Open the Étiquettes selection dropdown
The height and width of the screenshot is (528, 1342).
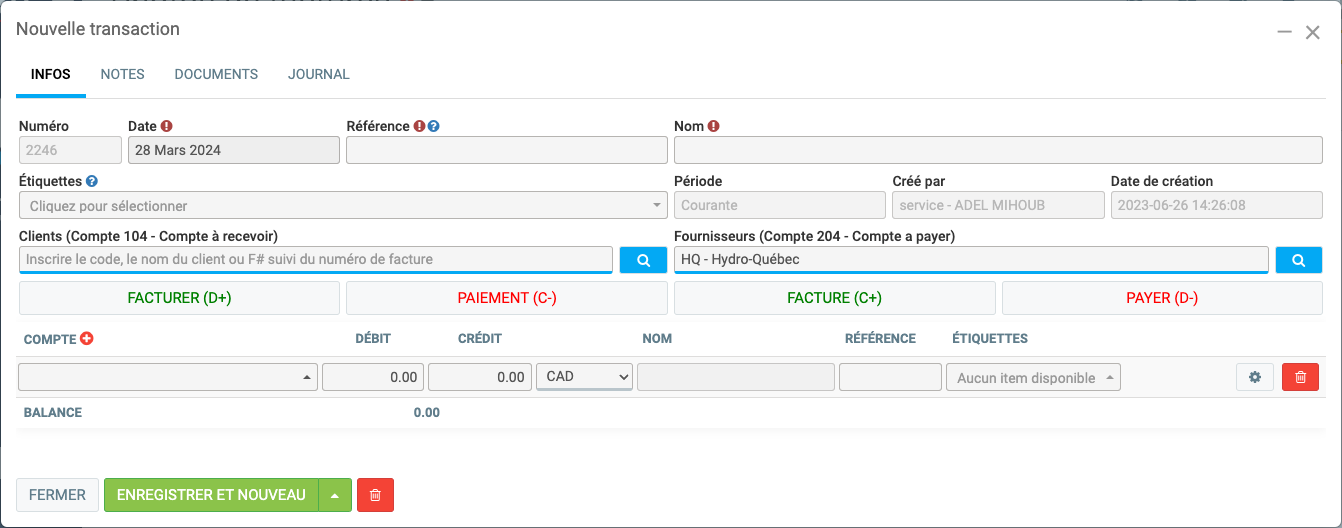[343, 206]
